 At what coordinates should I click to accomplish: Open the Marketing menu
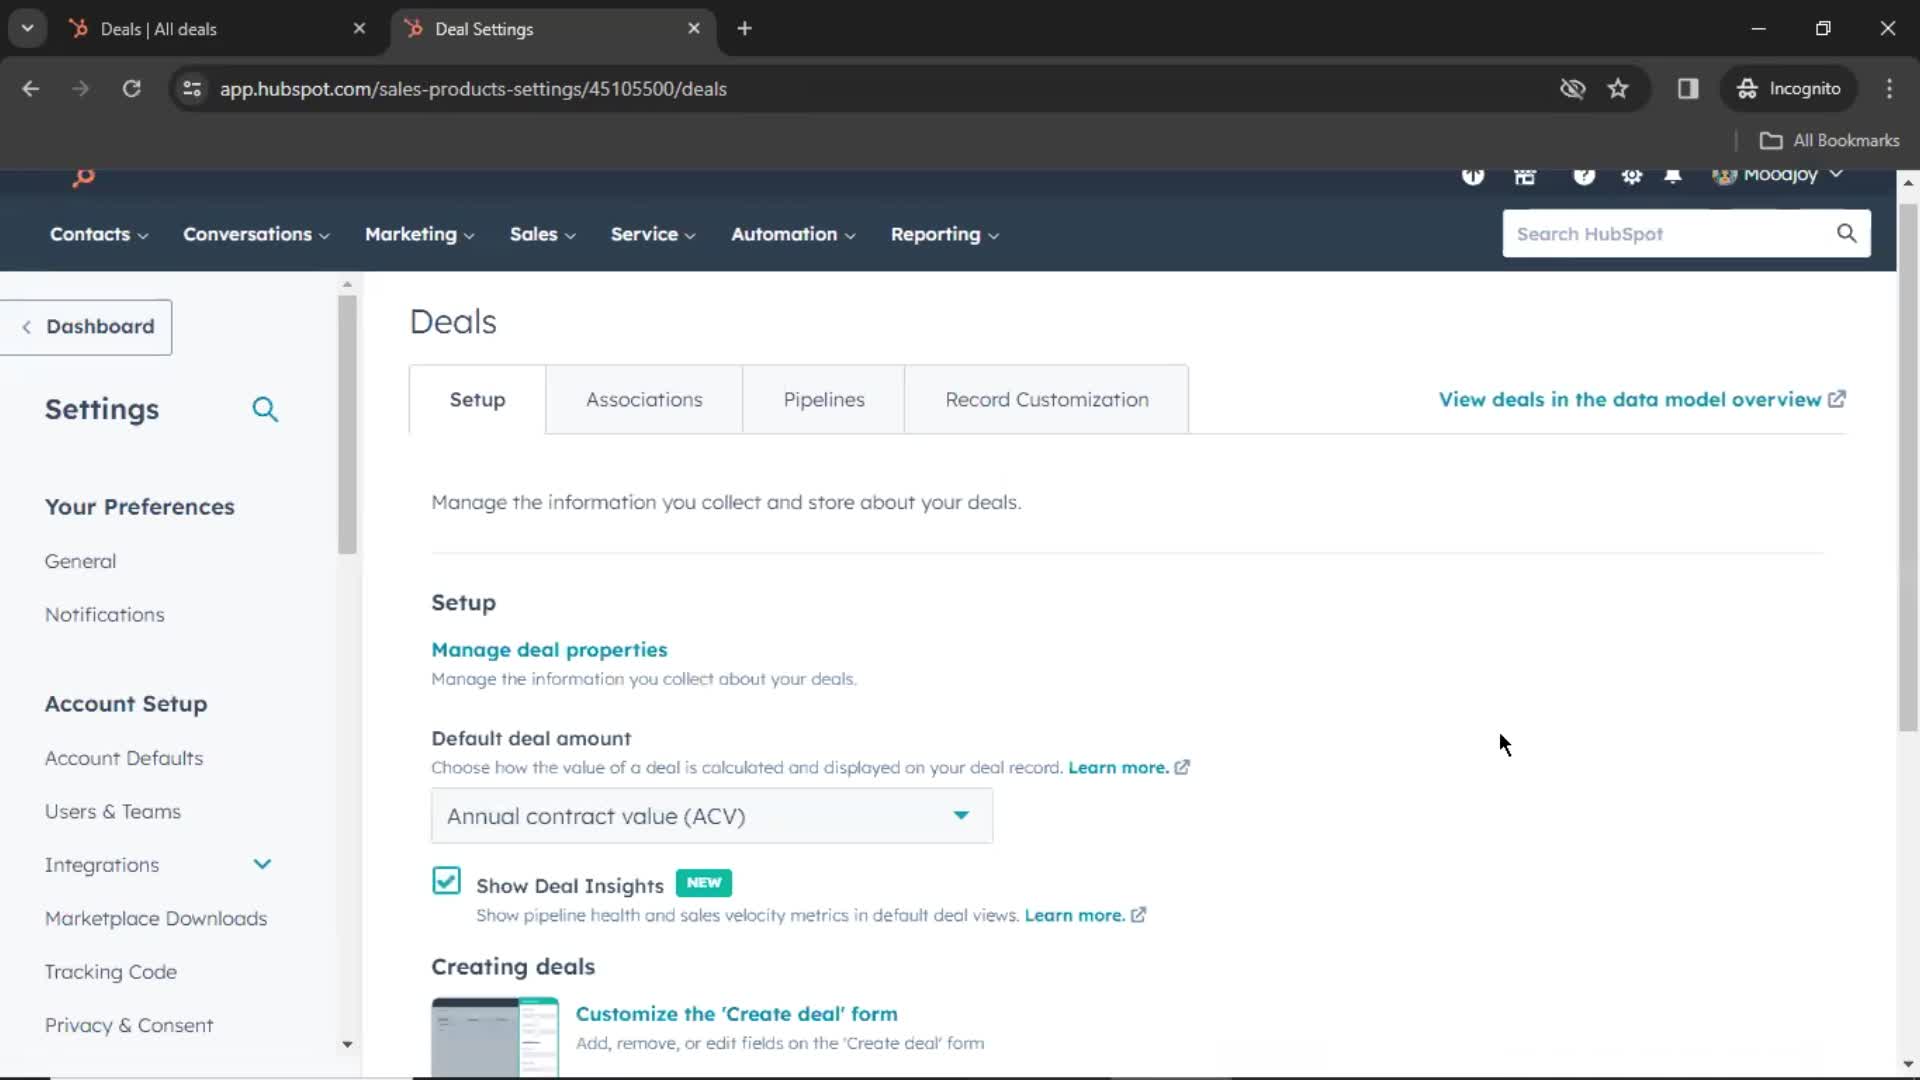(419, 234)
